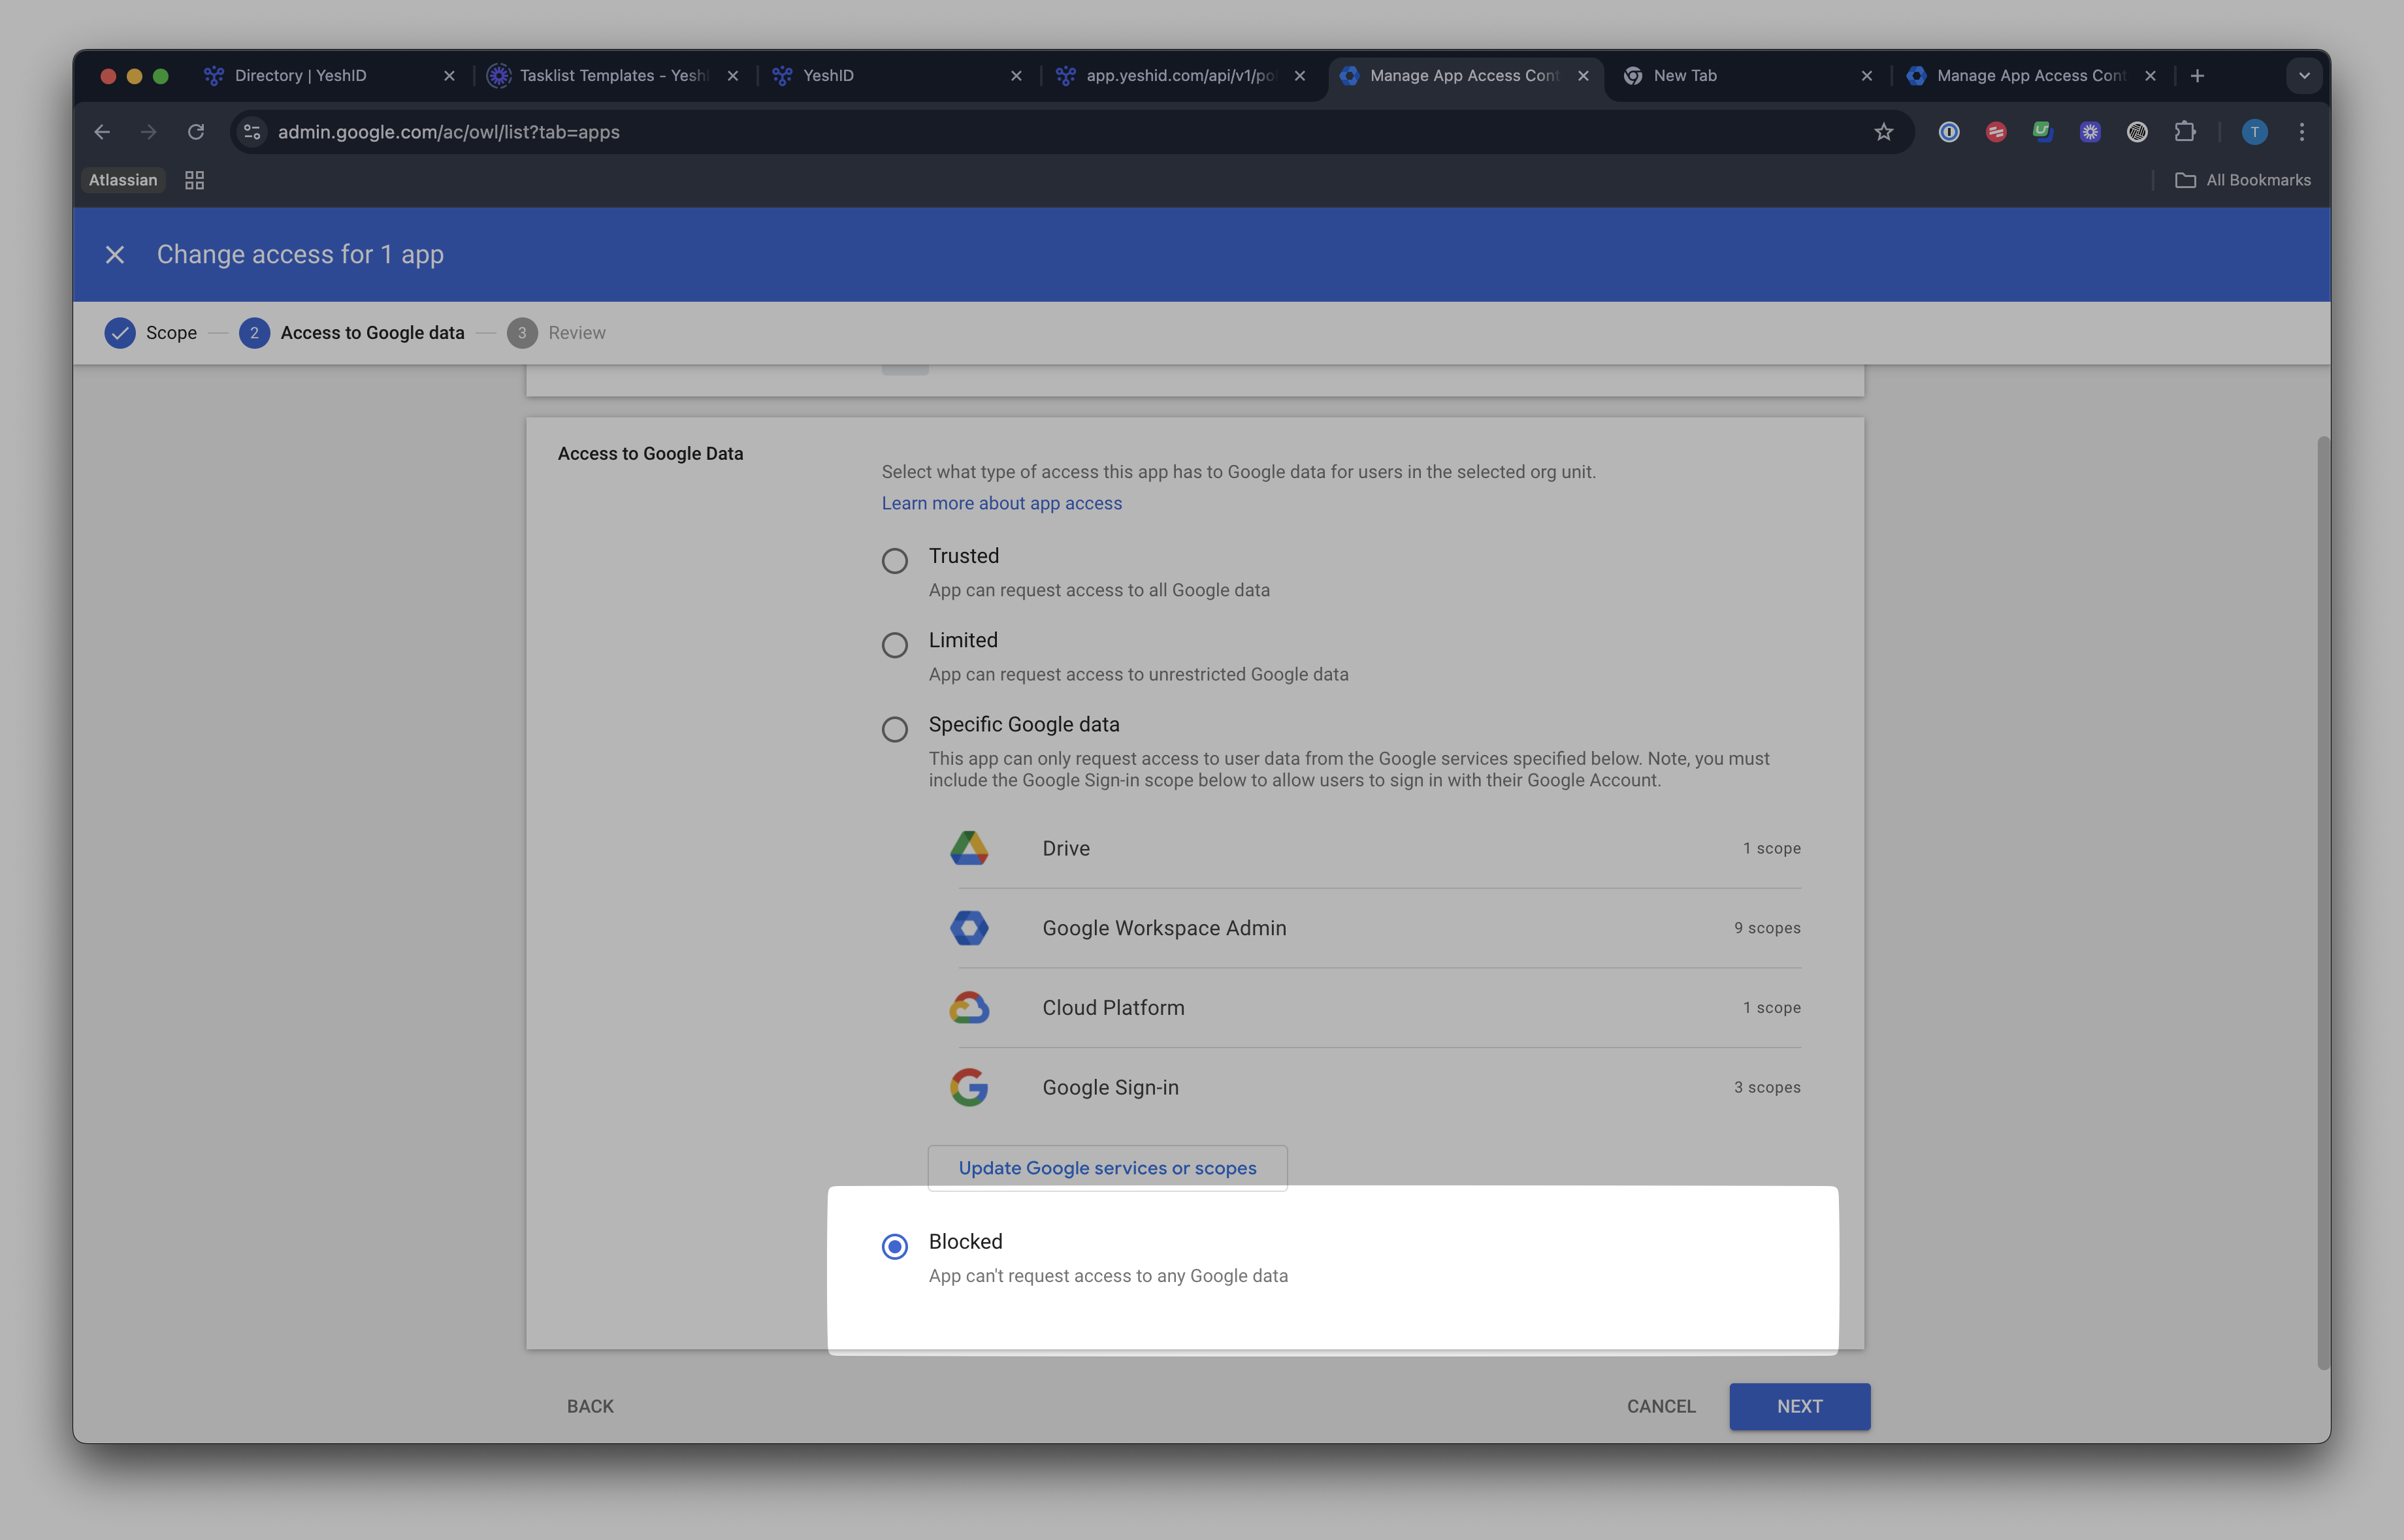2404x1540 pixels.
Task: Switch to Tasklist Templates tab
Action: click(x=612, y=76)
